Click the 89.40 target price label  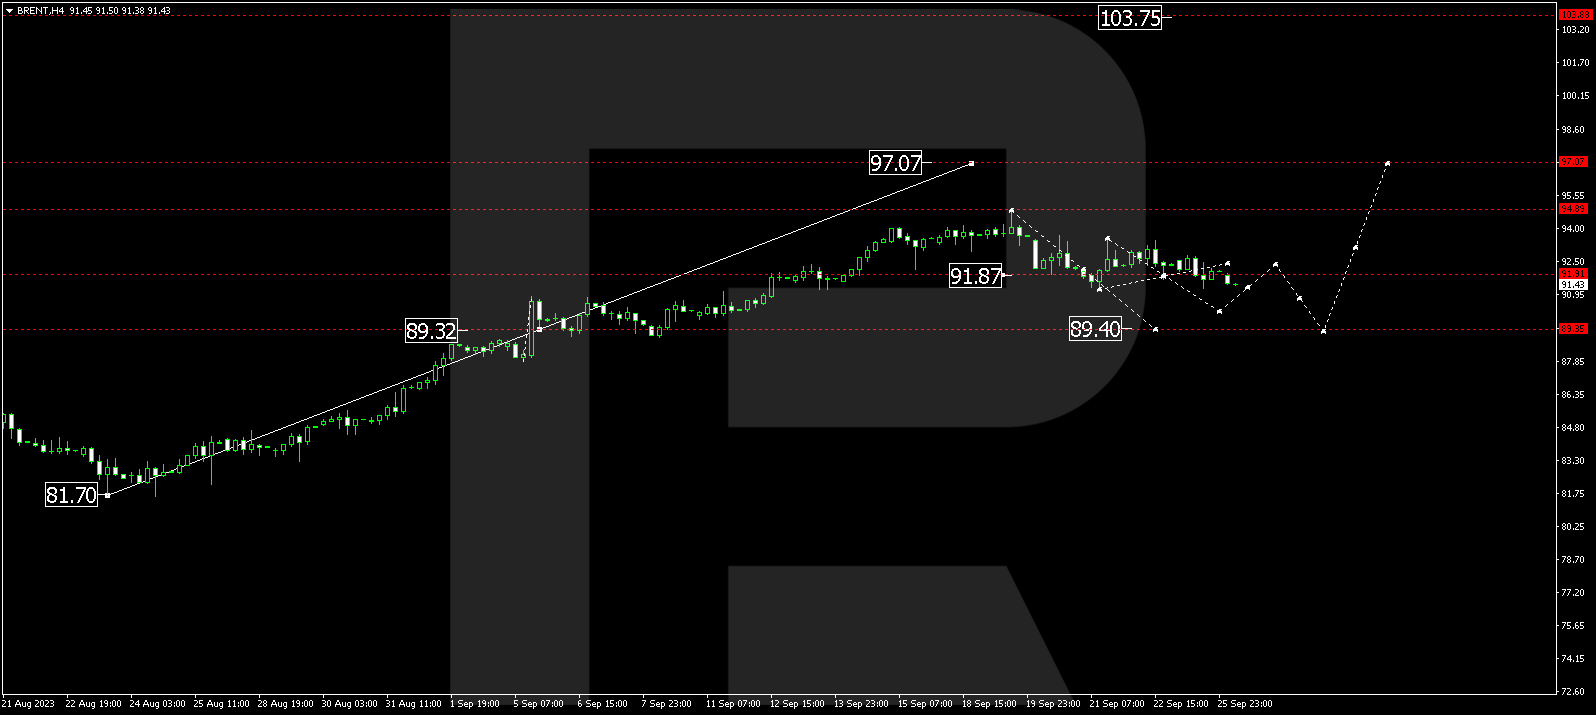click(1095, 329)
